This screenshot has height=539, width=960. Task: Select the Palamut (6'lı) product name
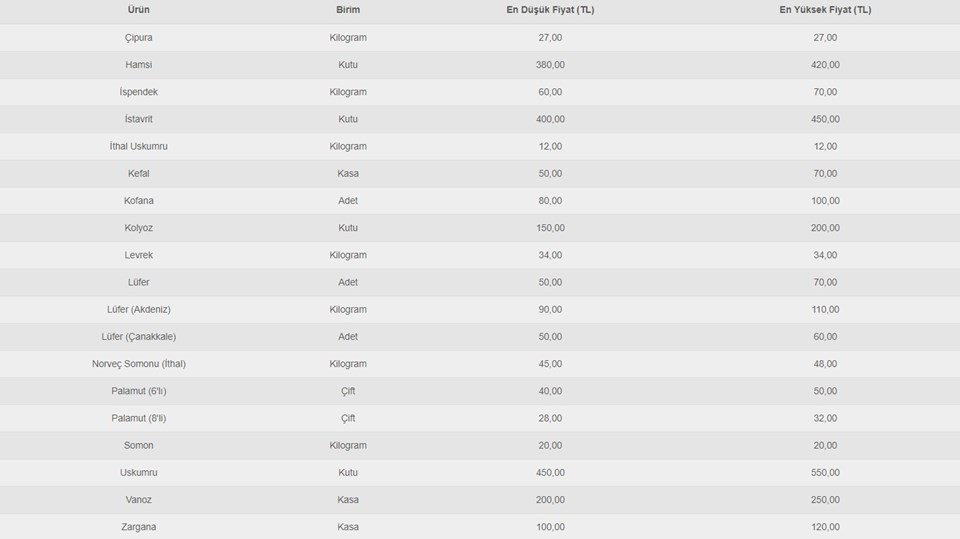point(139,391)
